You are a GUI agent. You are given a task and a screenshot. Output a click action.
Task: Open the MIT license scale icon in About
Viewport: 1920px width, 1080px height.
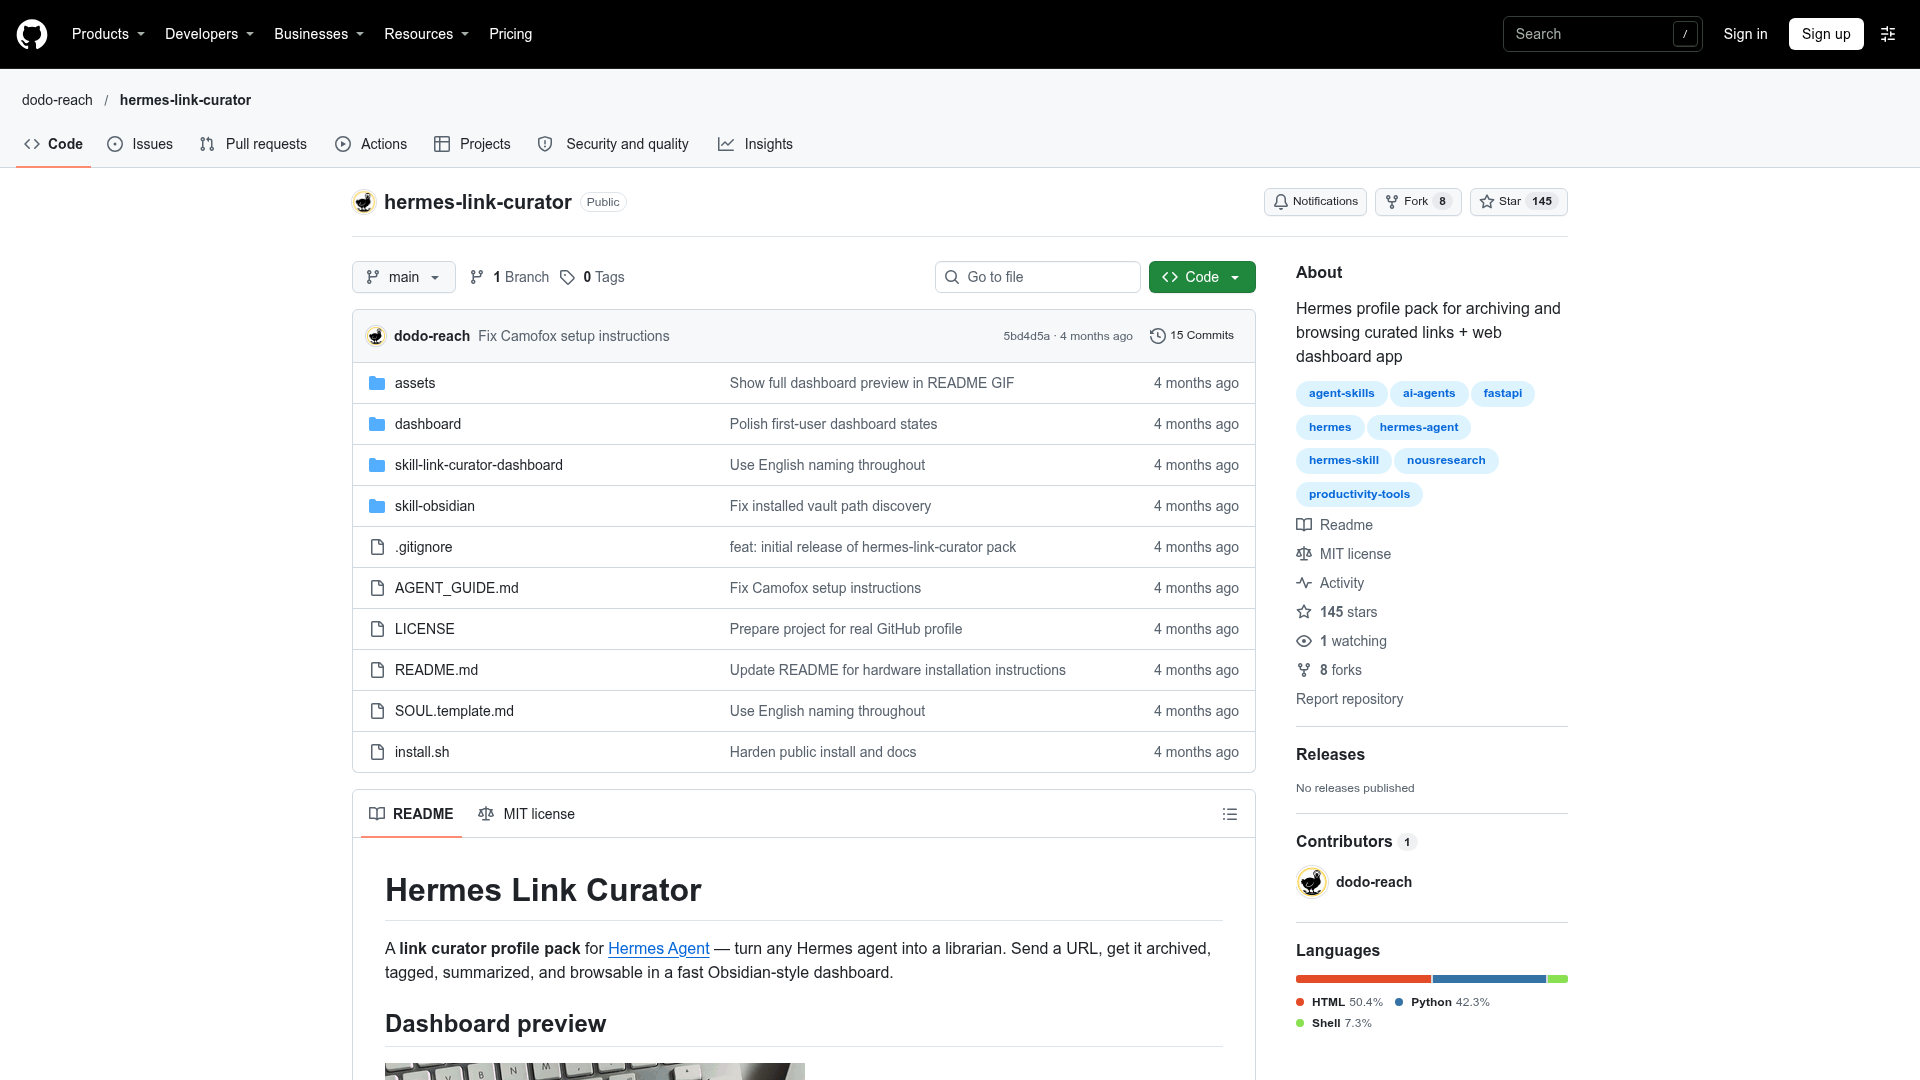(x=1304, y=554)
